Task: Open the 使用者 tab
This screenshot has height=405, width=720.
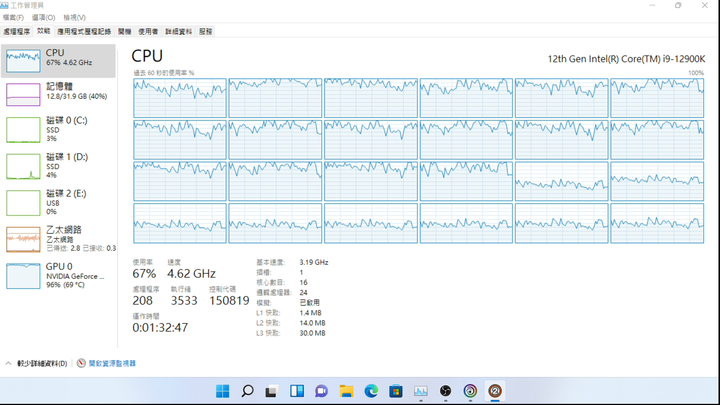Action: 148,32
